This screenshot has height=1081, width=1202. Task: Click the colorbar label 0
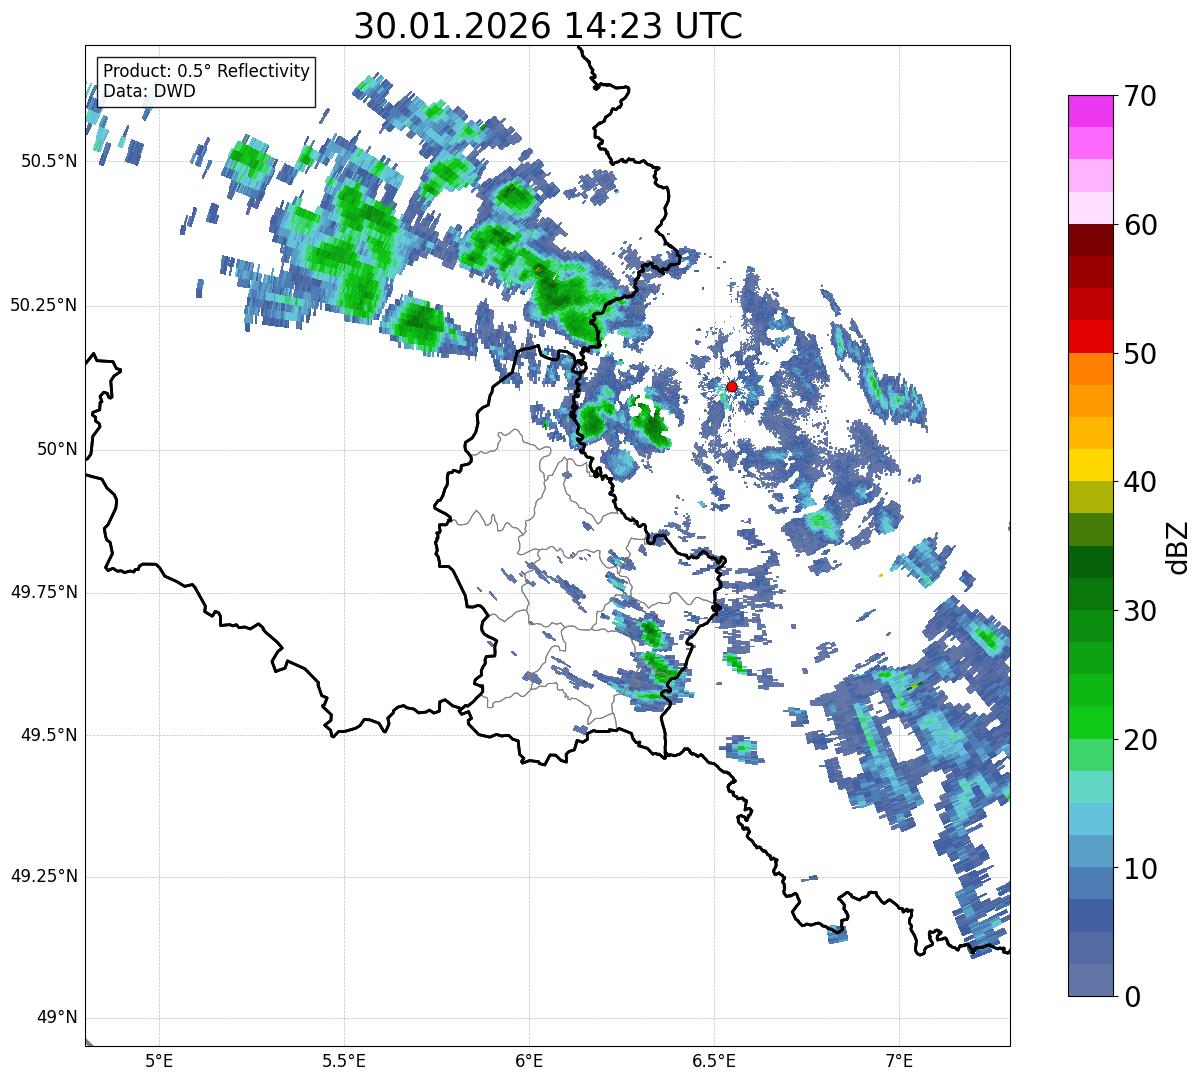pos(1133,997)
